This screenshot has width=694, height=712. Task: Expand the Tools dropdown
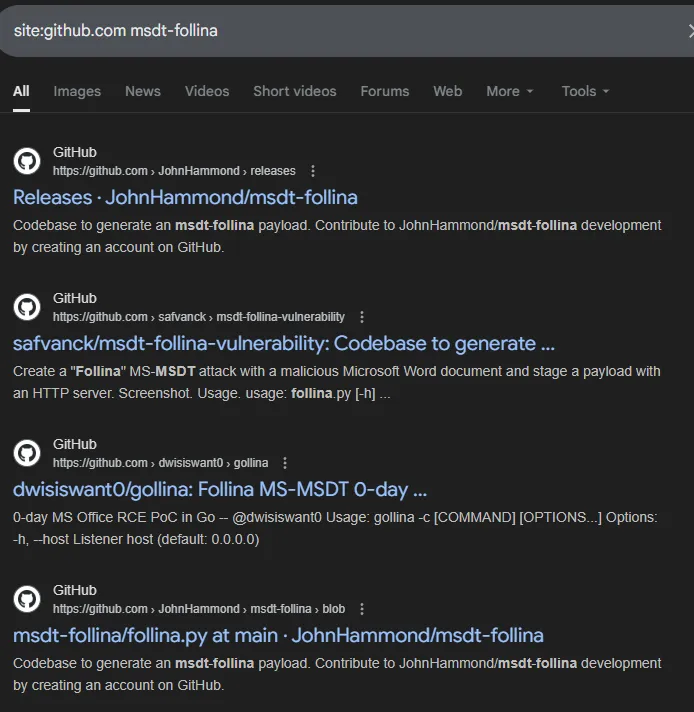point(585,91)
